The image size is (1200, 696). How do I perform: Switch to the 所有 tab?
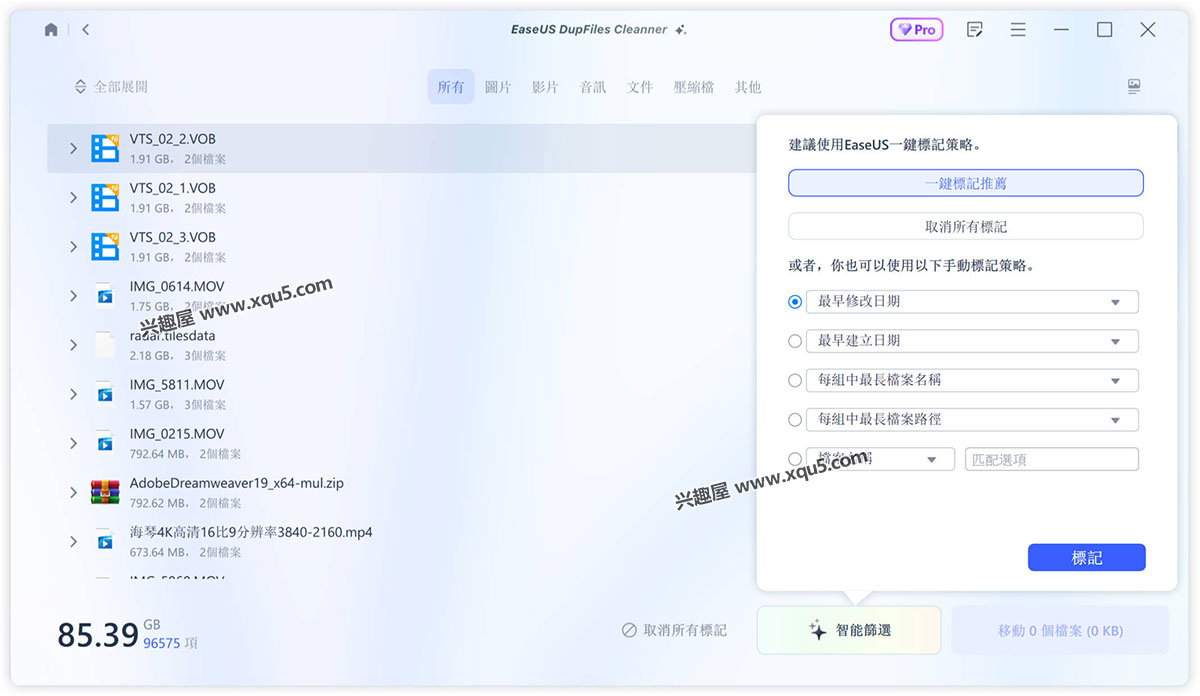tap(451, 87)
